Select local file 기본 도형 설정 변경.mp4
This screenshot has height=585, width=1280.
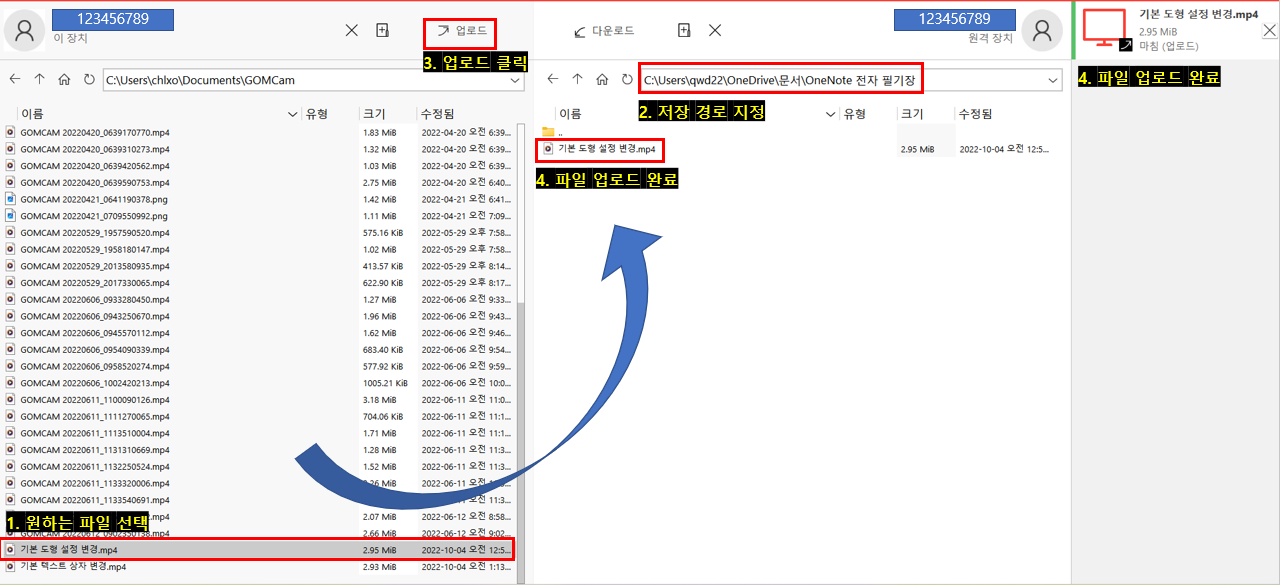259,550
